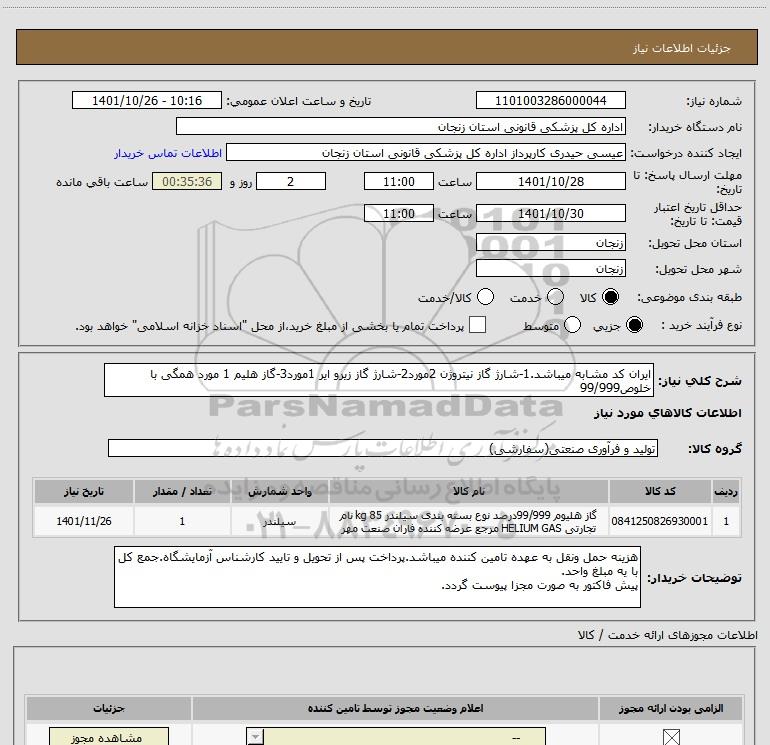Viewport: 770px width, 745px height.
Task: Click the need date 1401/11/26 cell
Action: (x=84, y=521)
